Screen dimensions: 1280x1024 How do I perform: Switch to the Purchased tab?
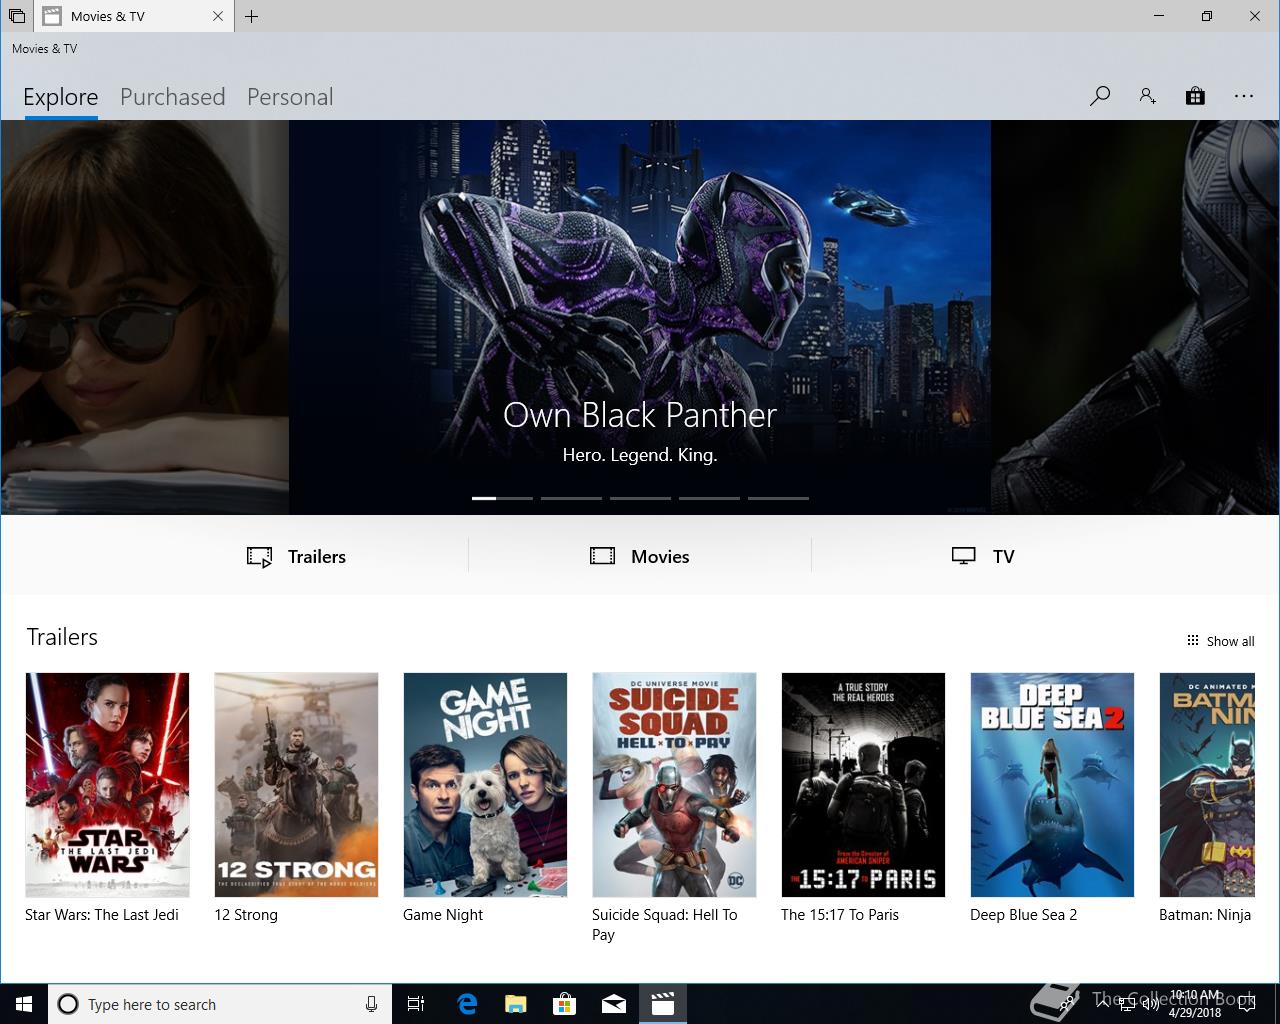[x=173, y=97]
